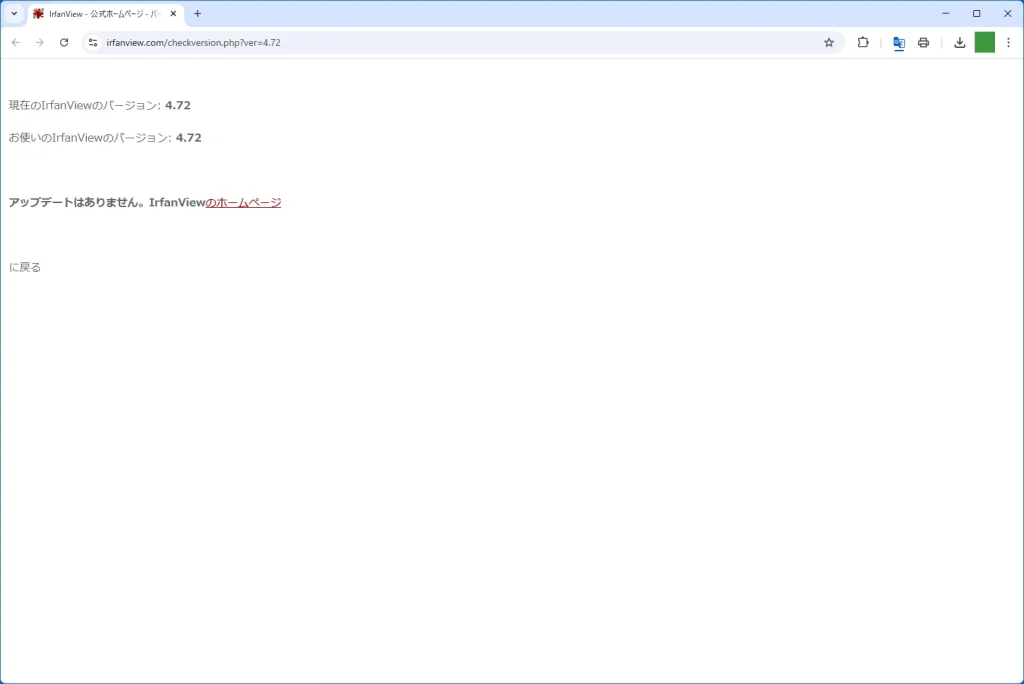Open the green profile avatar

(984, 42)
